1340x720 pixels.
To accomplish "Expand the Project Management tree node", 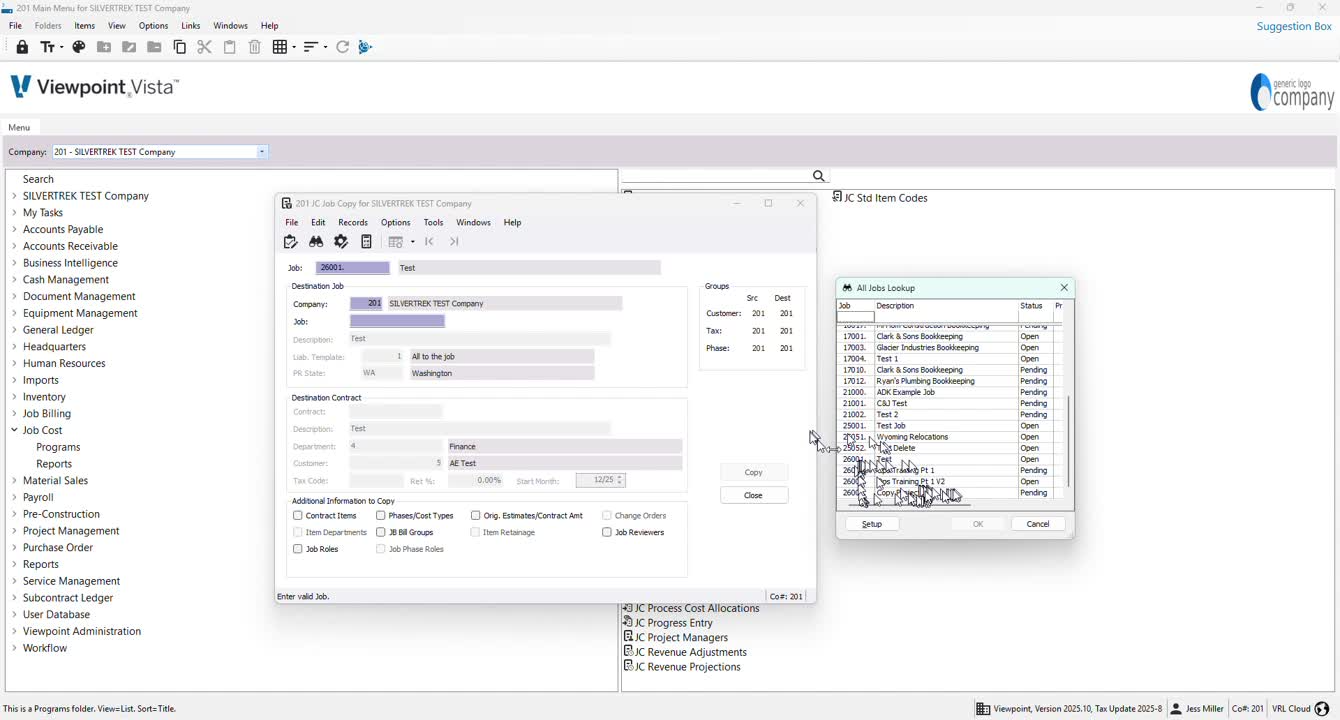I will pyautogui.click(x=14, y=531).
